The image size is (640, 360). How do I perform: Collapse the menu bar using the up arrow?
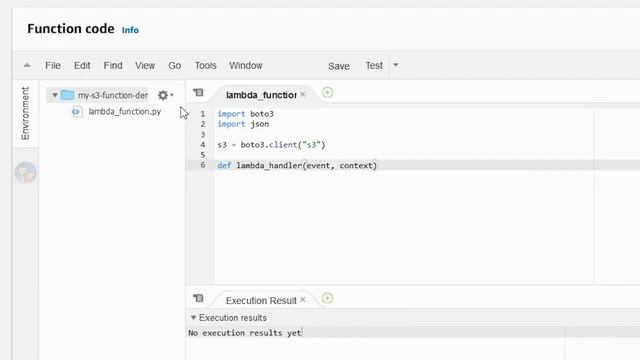pos(27,65)
